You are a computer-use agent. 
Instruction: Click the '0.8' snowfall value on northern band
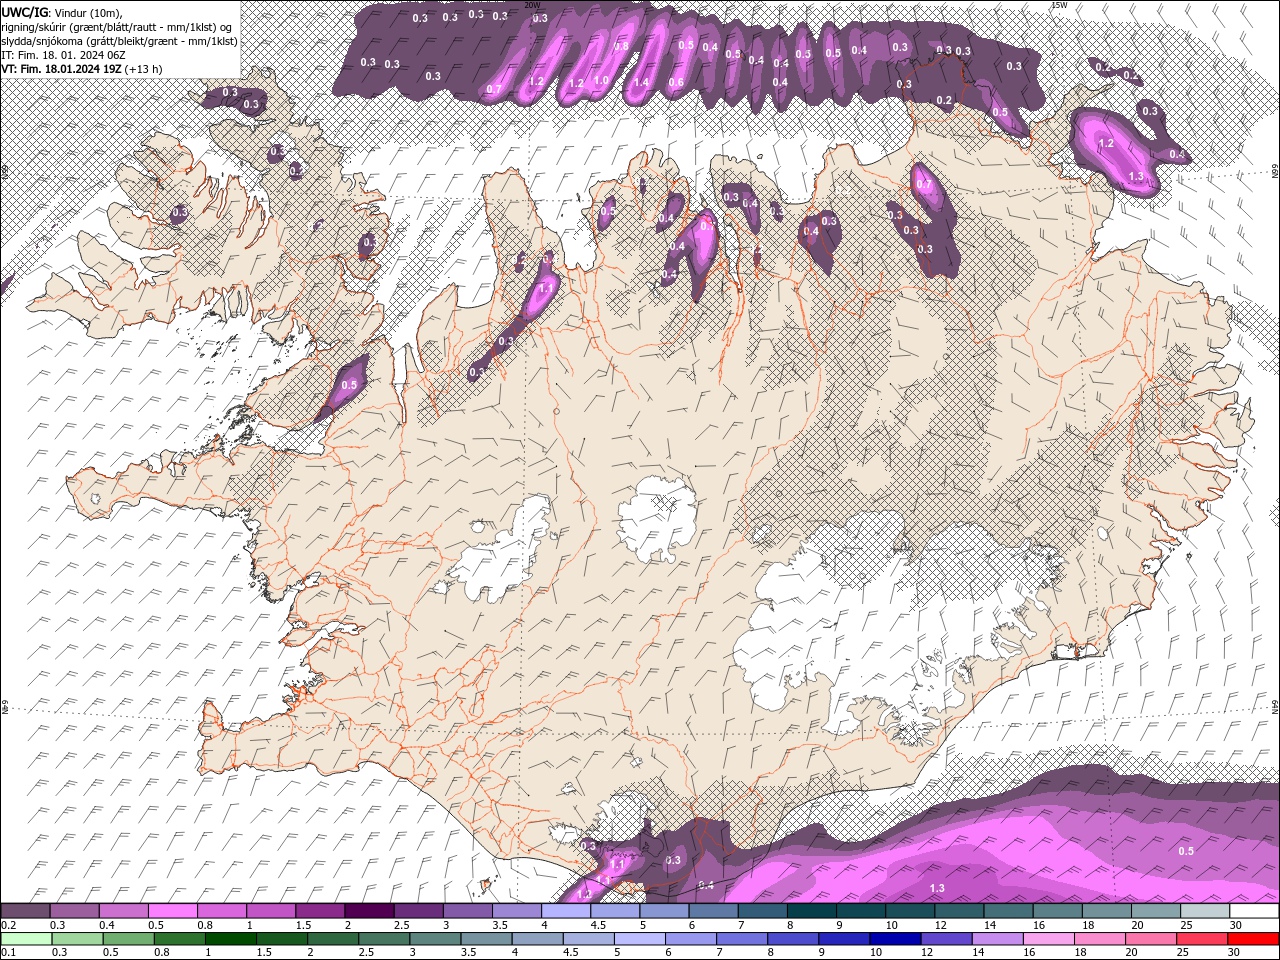[621, 47]
